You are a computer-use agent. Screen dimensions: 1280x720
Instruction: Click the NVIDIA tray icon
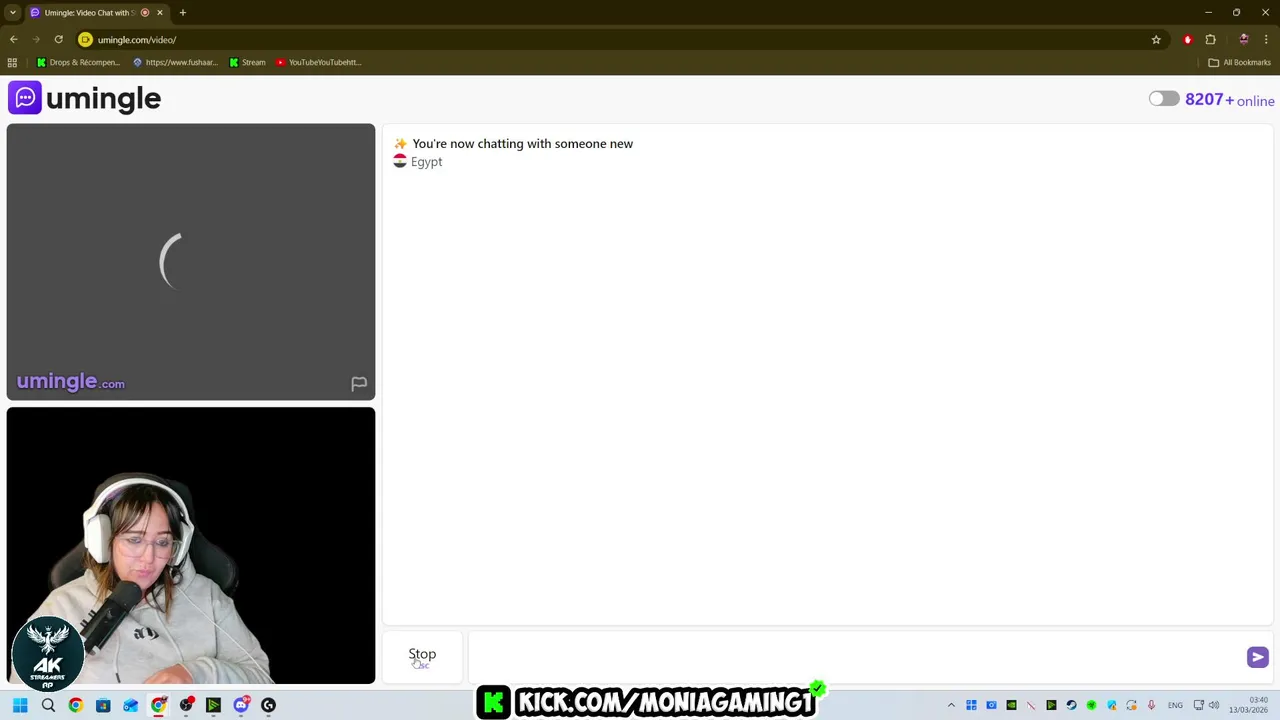(1011, 705)
